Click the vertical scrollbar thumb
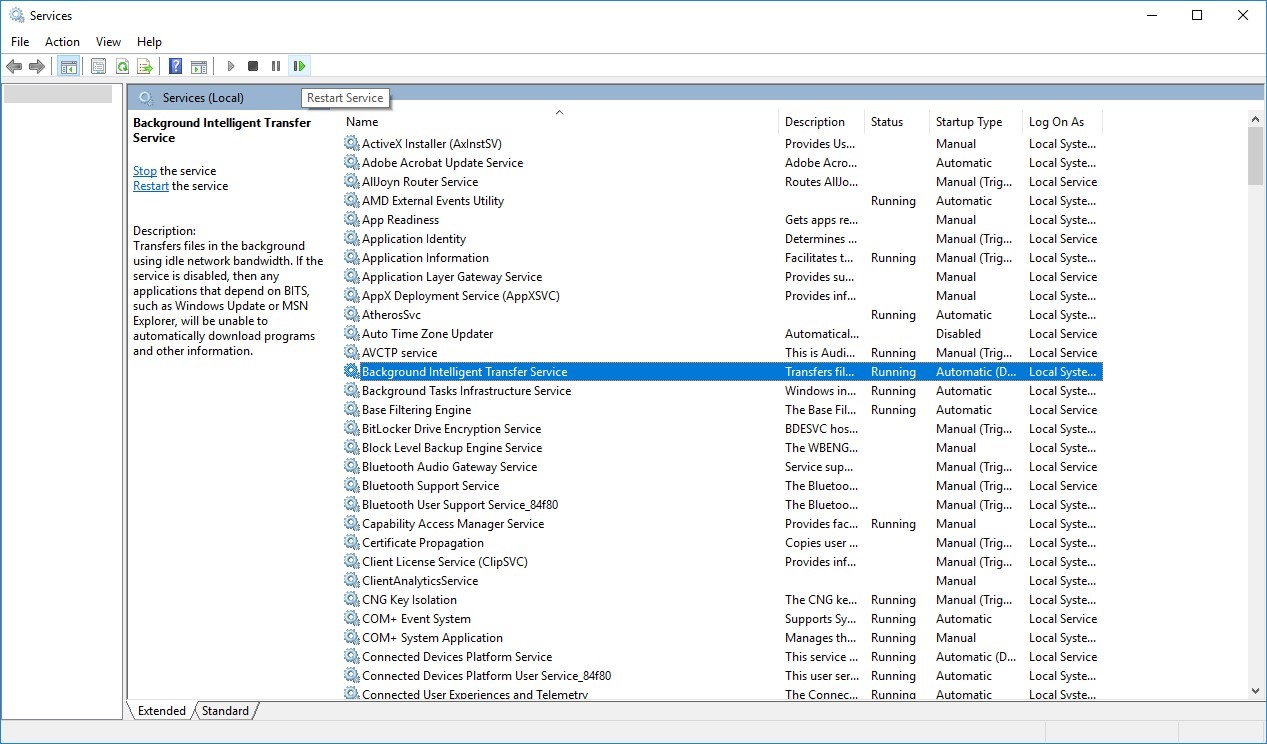 (1256, 156)
